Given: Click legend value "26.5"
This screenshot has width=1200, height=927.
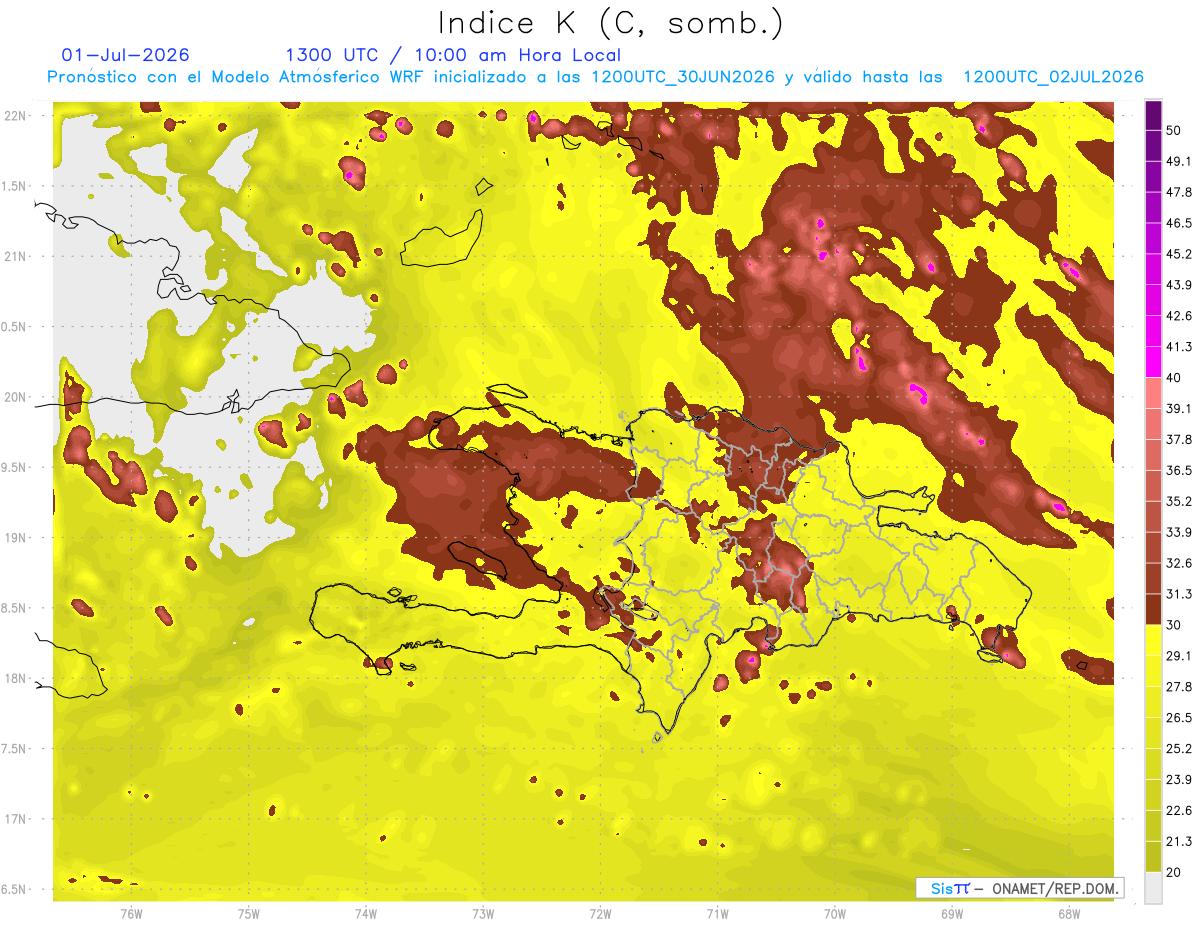Looking at the screenshot, I should (1179, 717).
